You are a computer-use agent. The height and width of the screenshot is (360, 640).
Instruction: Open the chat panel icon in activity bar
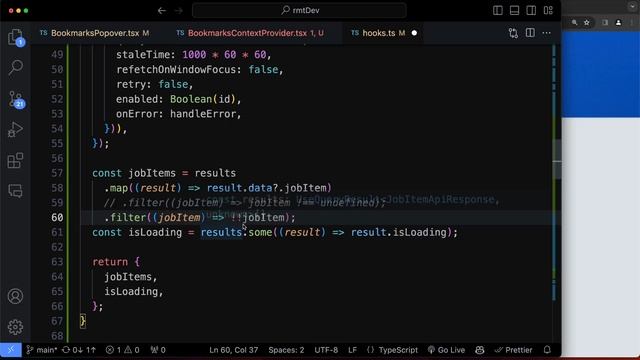point(16,191)
